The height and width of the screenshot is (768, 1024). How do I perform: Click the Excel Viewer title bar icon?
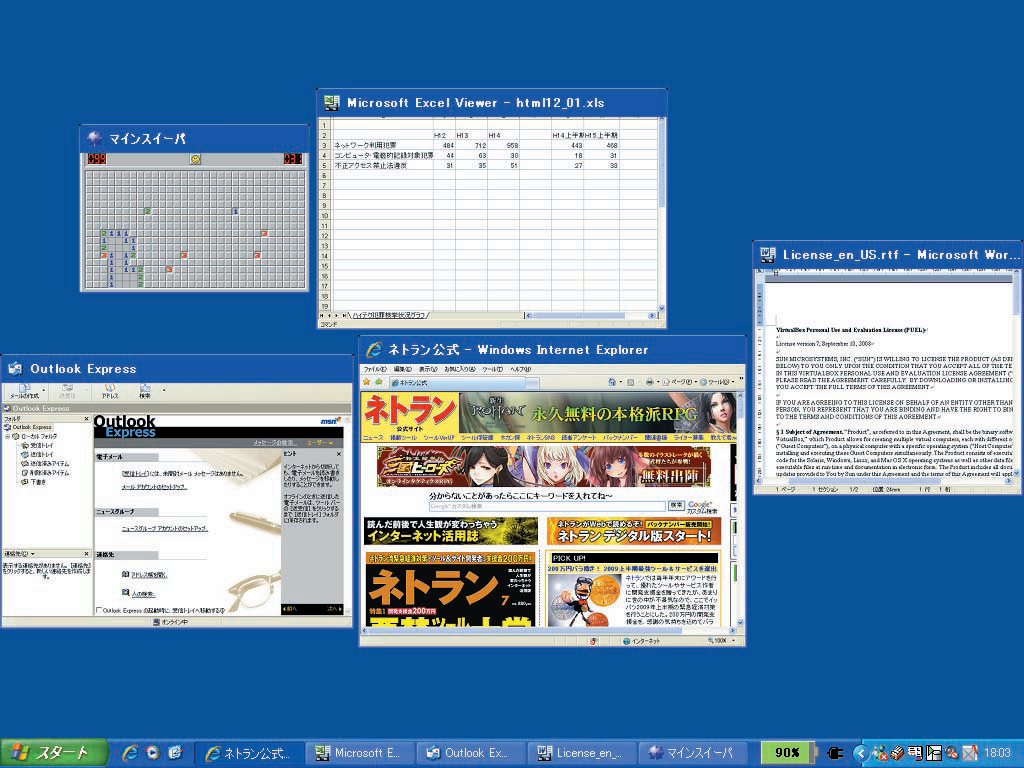[x=332, y=103]
